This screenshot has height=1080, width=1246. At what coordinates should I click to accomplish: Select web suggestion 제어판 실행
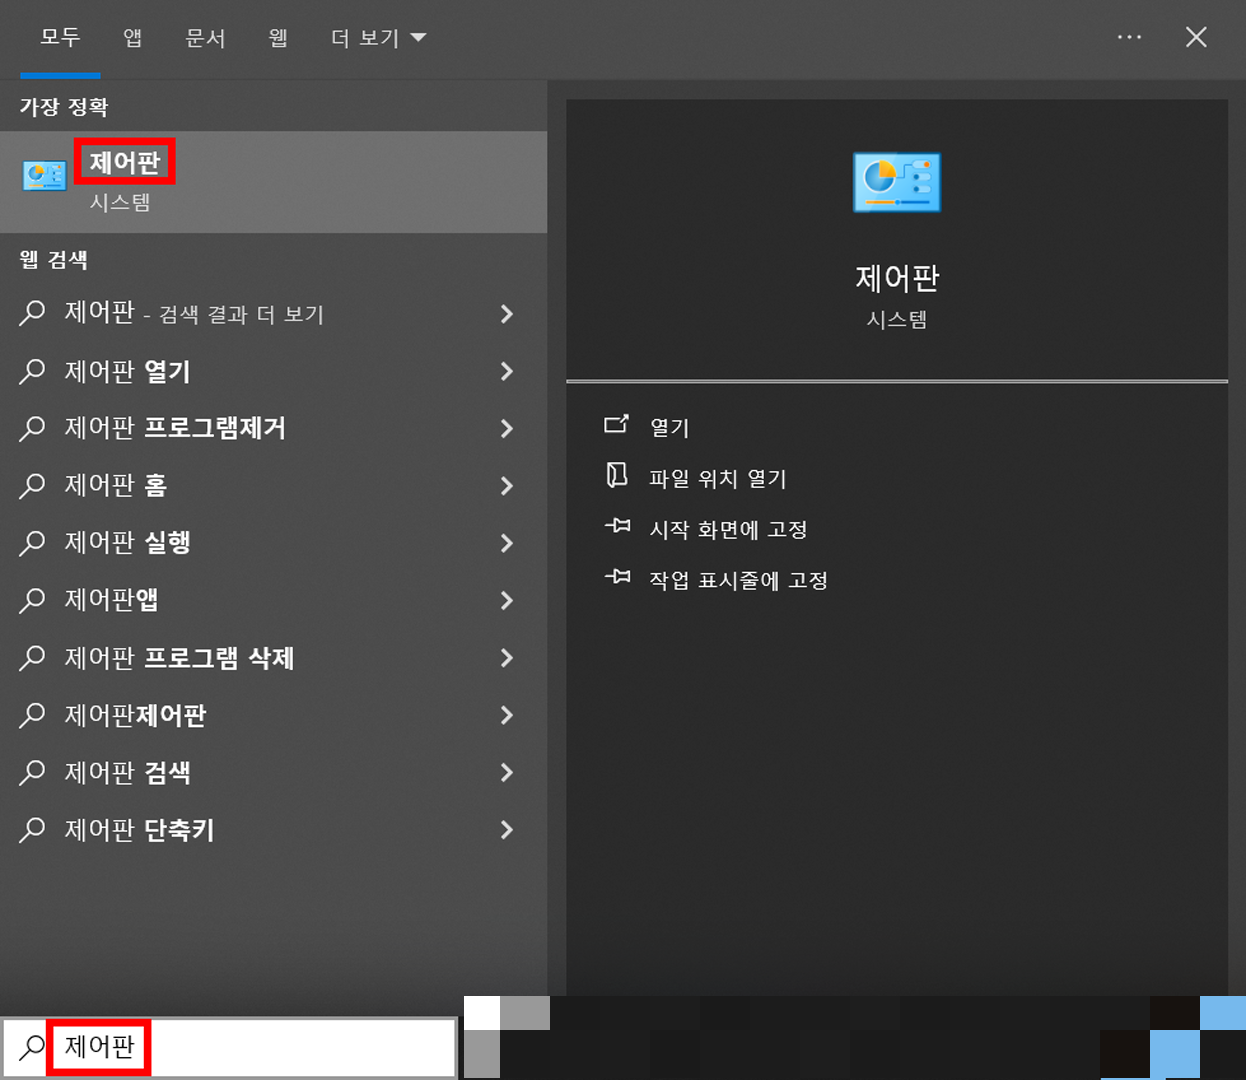coord(273,543)
